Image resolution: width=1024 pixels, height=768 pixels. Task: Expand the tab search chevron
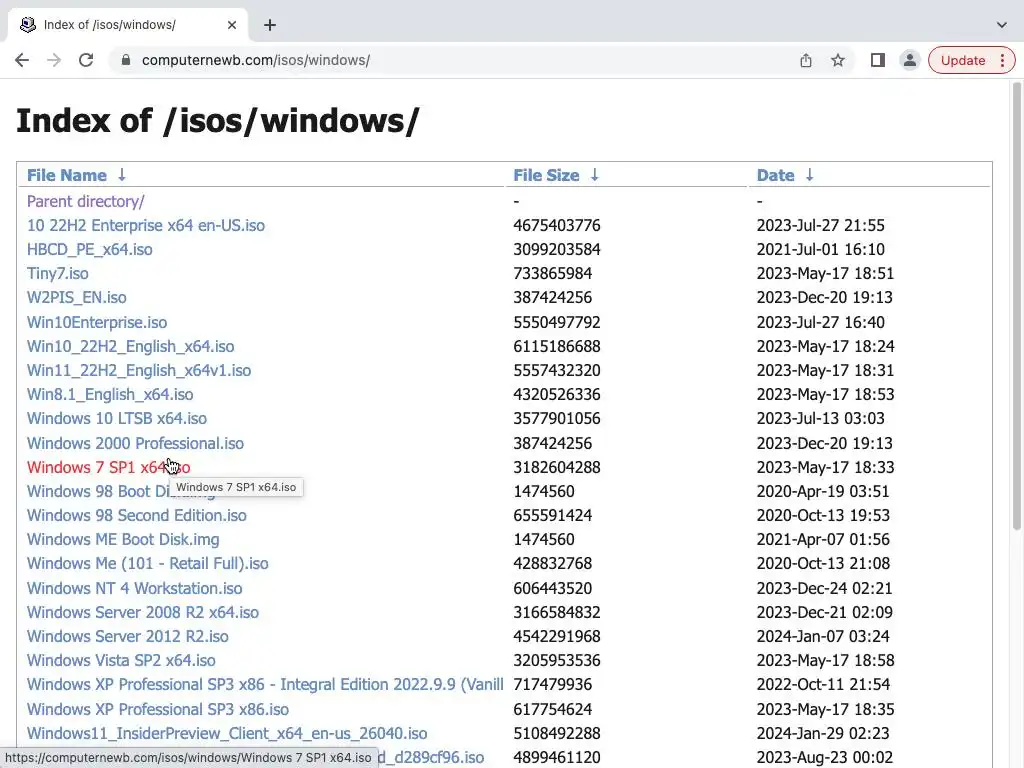[1002, 25]
